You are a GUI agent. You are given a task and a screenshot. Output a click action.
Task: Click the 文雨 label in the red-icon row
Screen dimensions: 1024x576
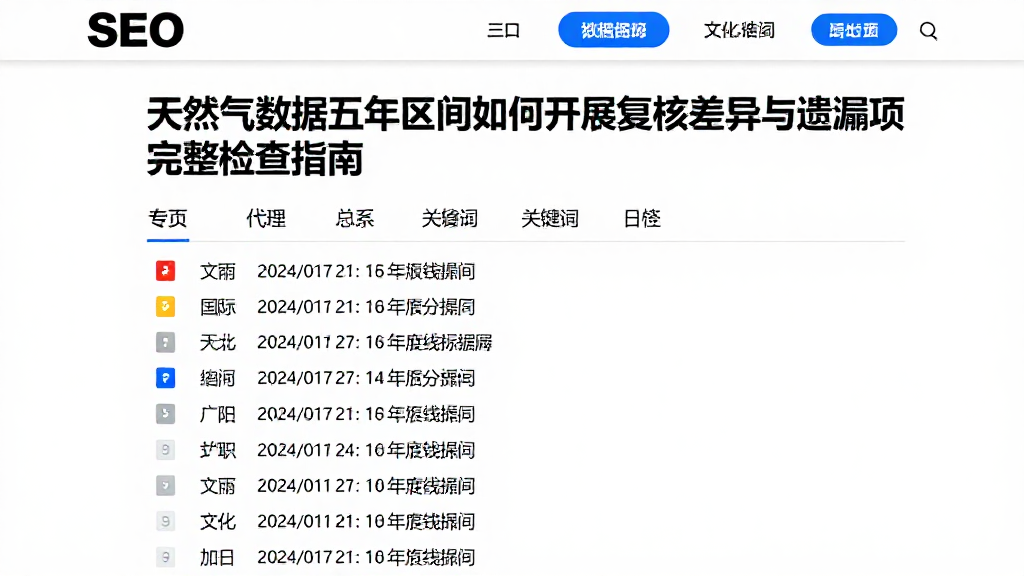click(x=217, y=271)
